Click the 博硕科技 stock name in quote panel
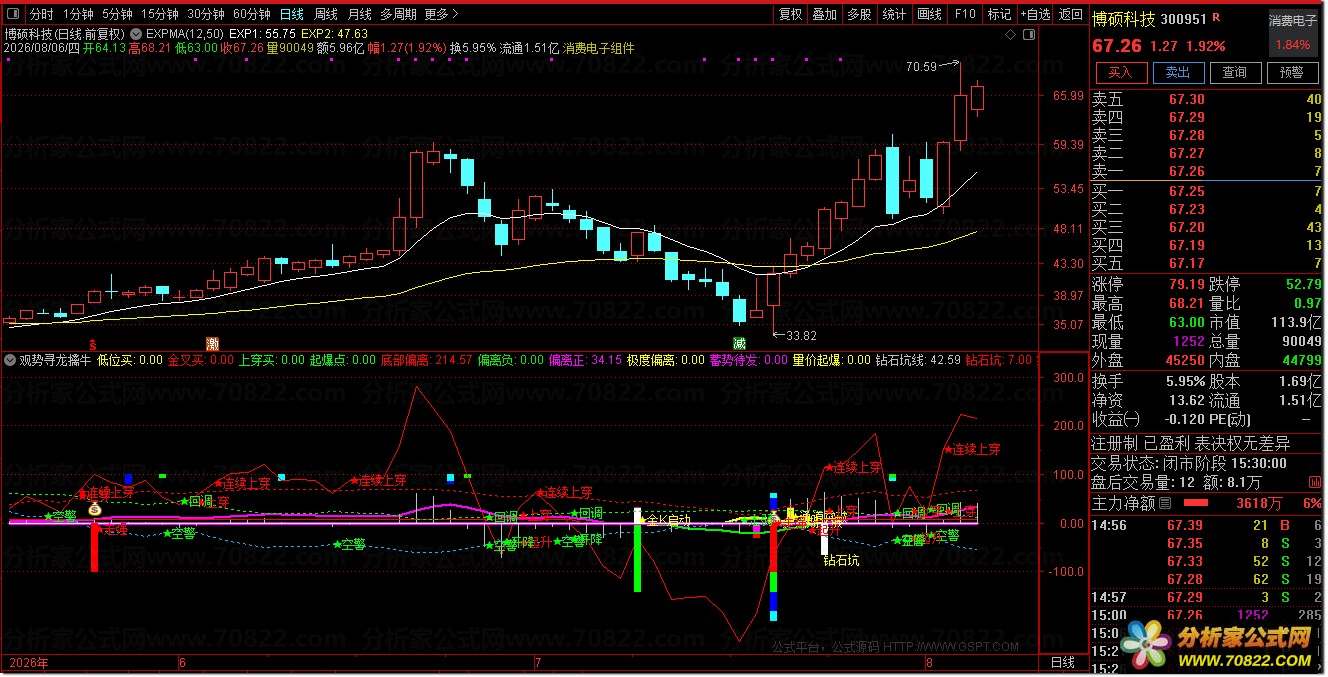Screen dimensions: 1328x677 [1123, 18]
